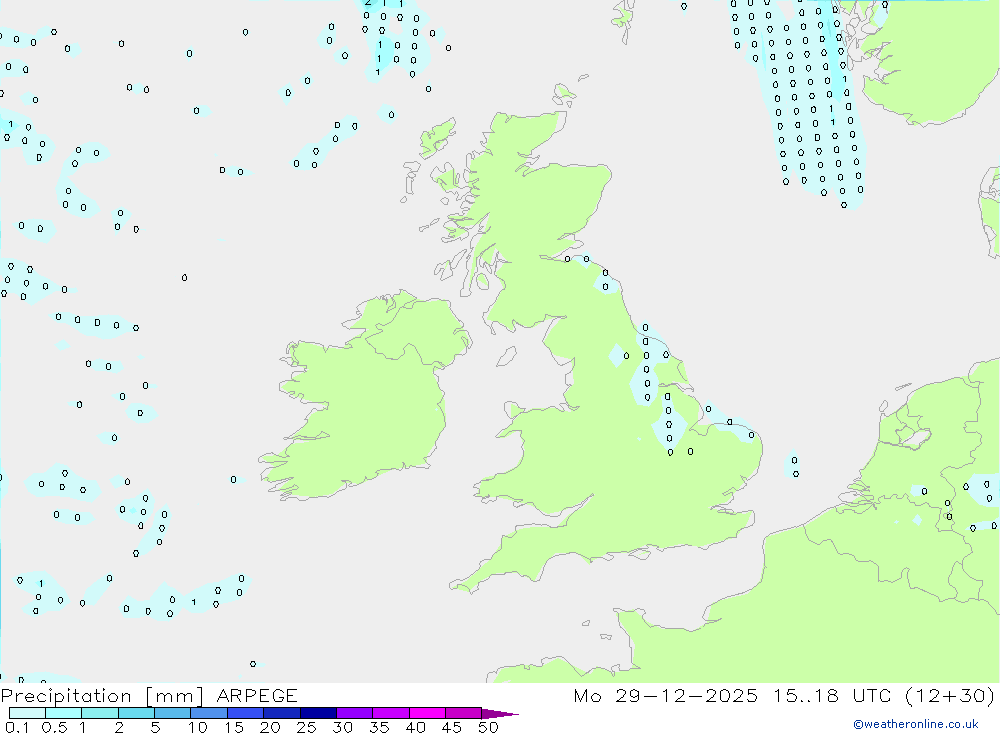This screenshot has width=1000, height=733.
Task: Click the Precipitation [mm] ARPEGE title
Action: (149, 695)
